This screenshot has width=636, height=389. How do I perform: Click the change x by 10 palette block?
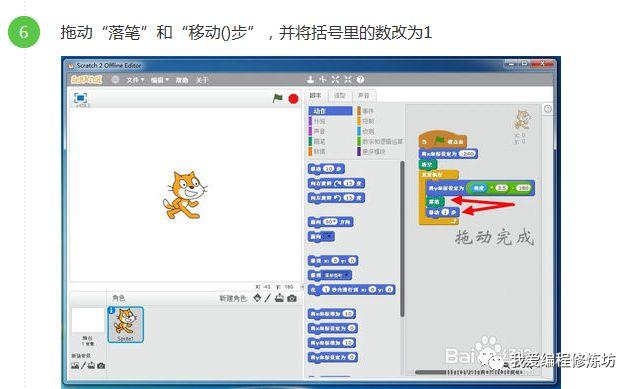tap(332, 314)
